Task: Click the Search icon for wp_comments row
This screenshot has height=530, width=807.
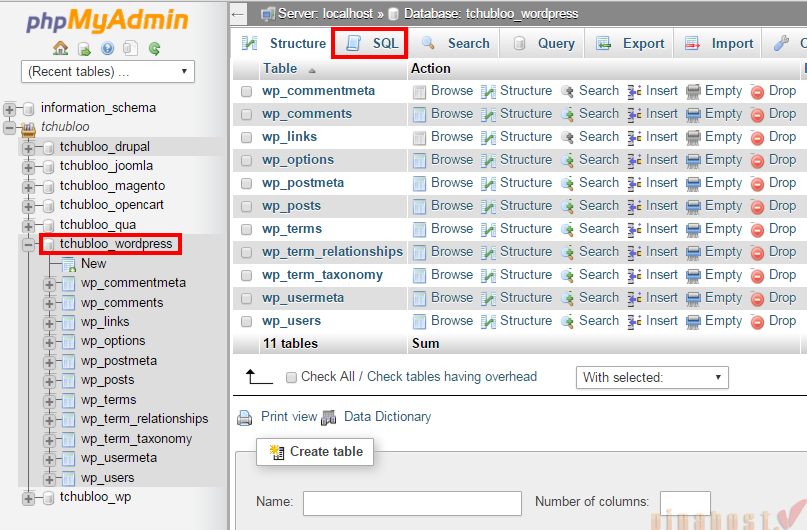Action: (567, 114)
